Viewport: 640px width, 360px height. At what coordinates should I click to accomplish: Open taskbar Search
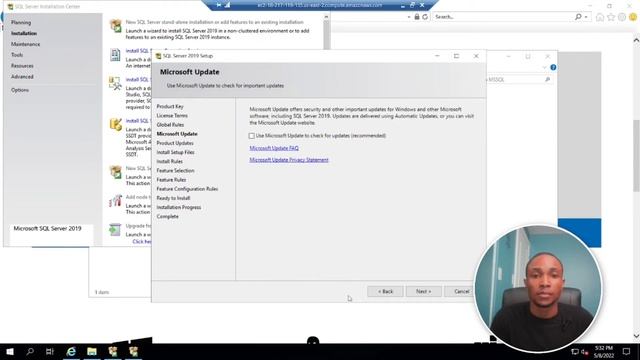30,351
